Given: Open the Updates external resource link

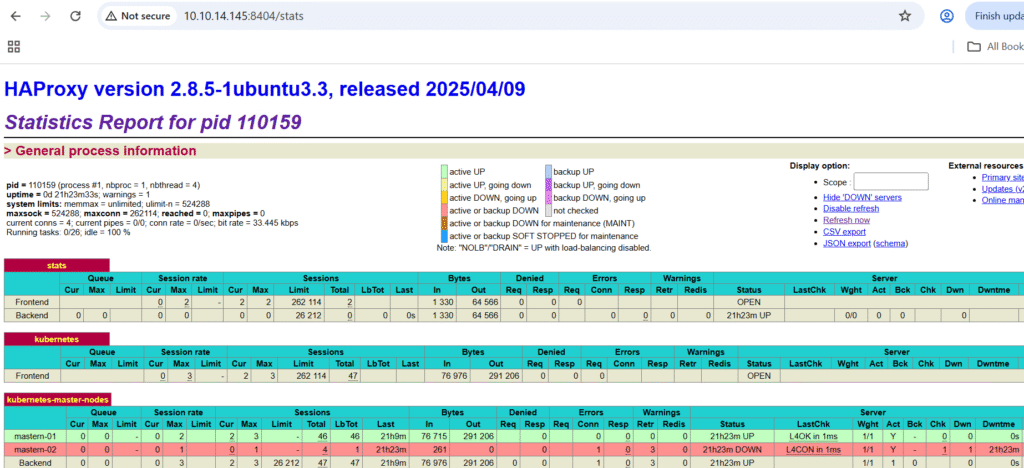Looking at the screenshot, I should click(x=1002, y=189).
